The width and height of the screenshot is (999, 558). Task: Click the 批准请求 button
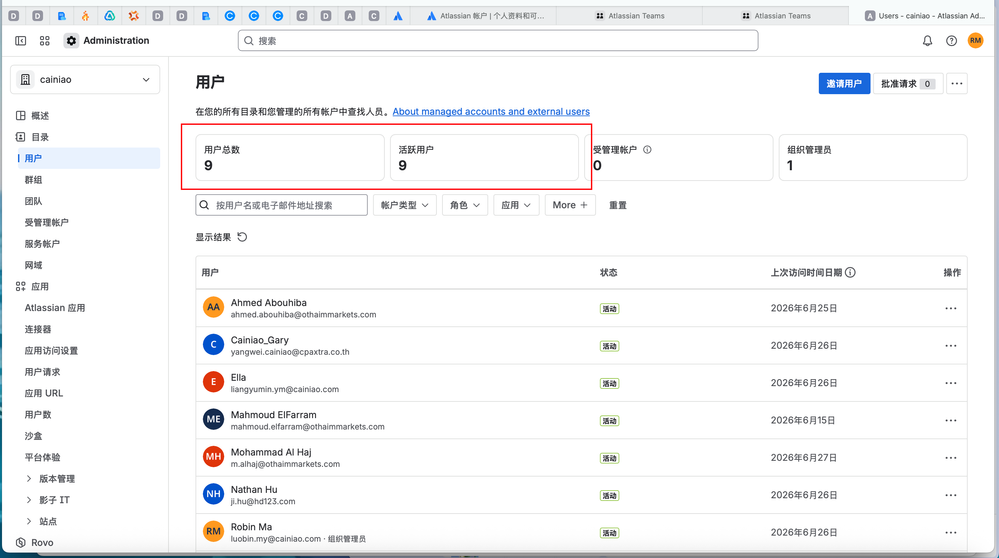[x=907, y=83]
